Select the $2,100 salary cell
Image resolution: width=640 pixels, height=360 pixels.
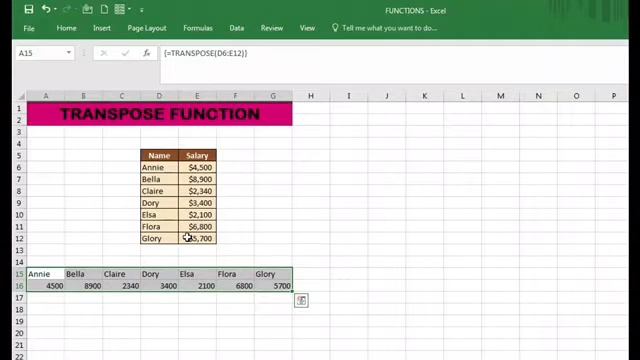[197, 215]
